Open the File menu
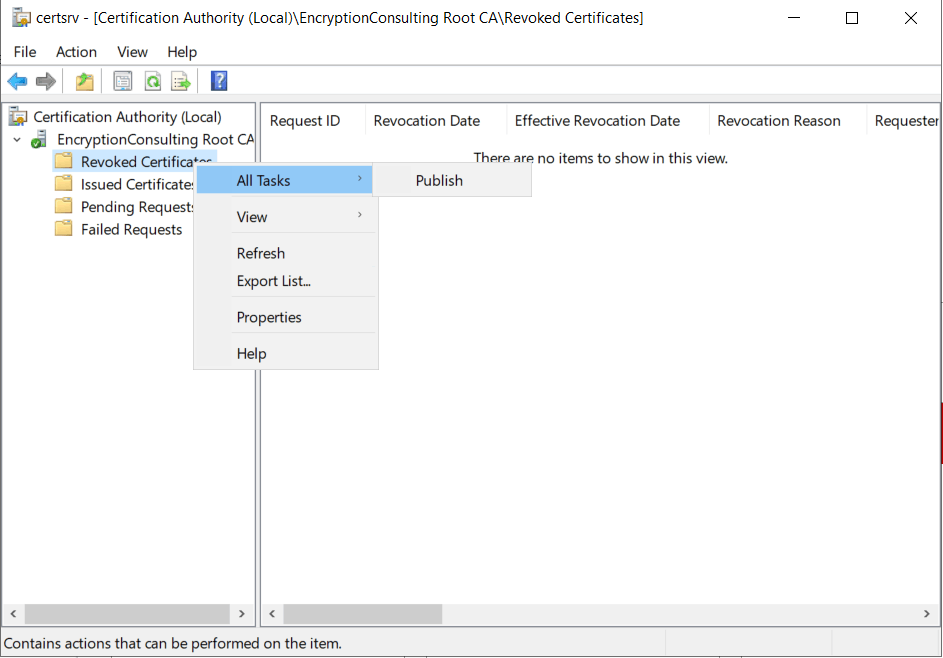The width and height of the screenshot is (943, 658). pyautogui.click(x=25, y=52)
